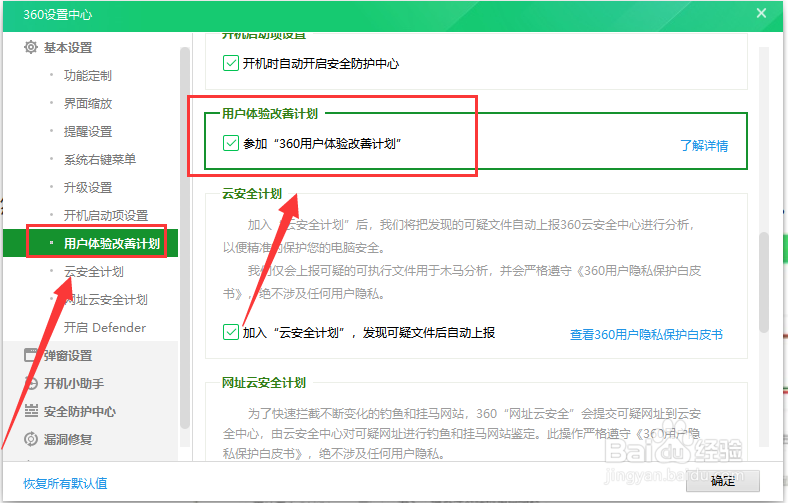The width and height of the screenshot is (788, 503).
Task: Open 升级设置 settings page
Action: (x=87, y=187)
